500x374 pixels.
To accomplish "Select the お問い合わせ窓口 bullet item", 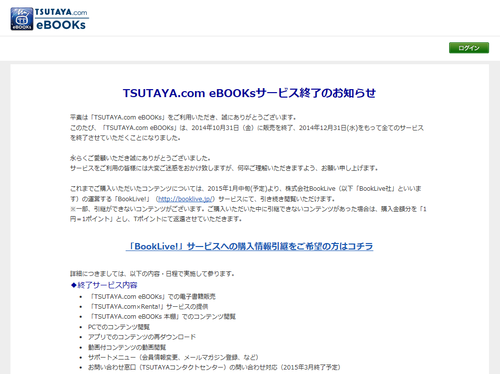I will pos(214,367).
